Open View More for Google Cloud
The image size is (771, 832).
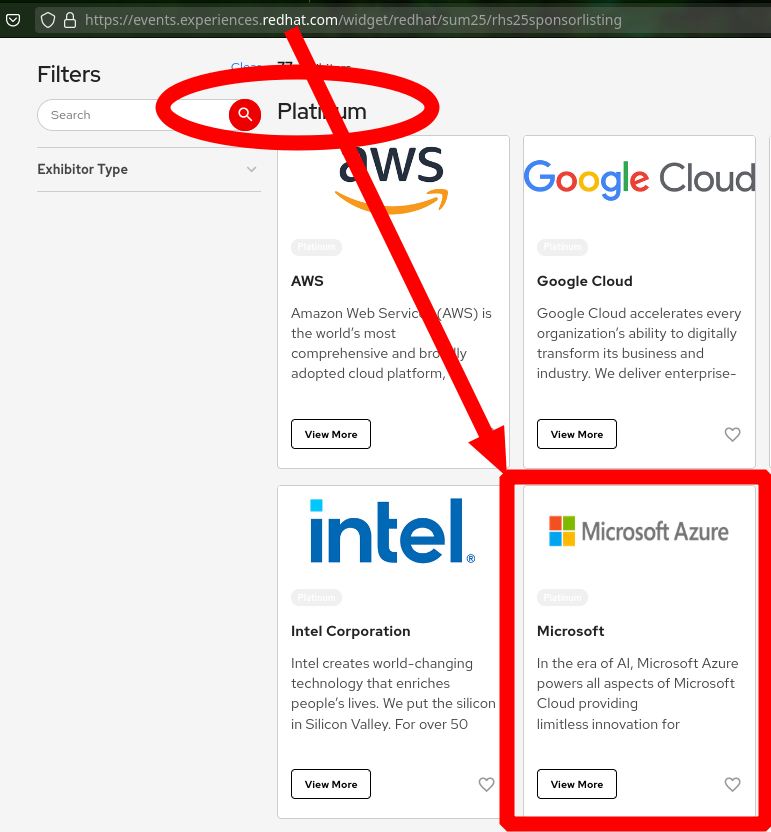point(577,434)
